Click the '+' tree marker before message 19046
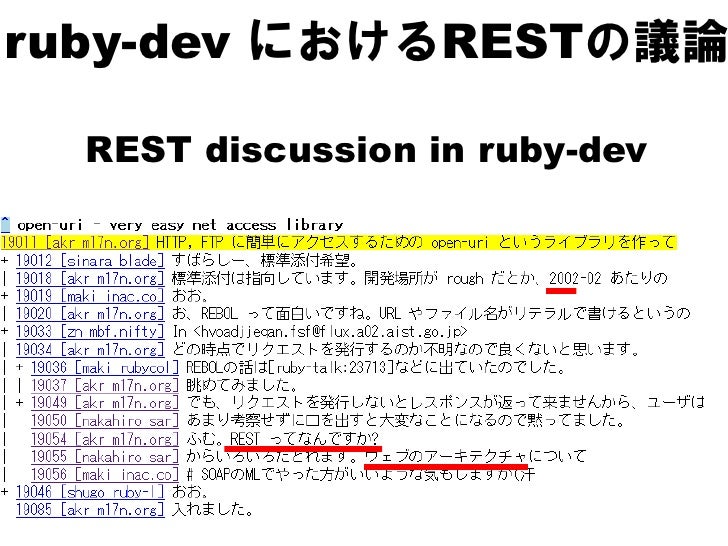 coord(5,492)
